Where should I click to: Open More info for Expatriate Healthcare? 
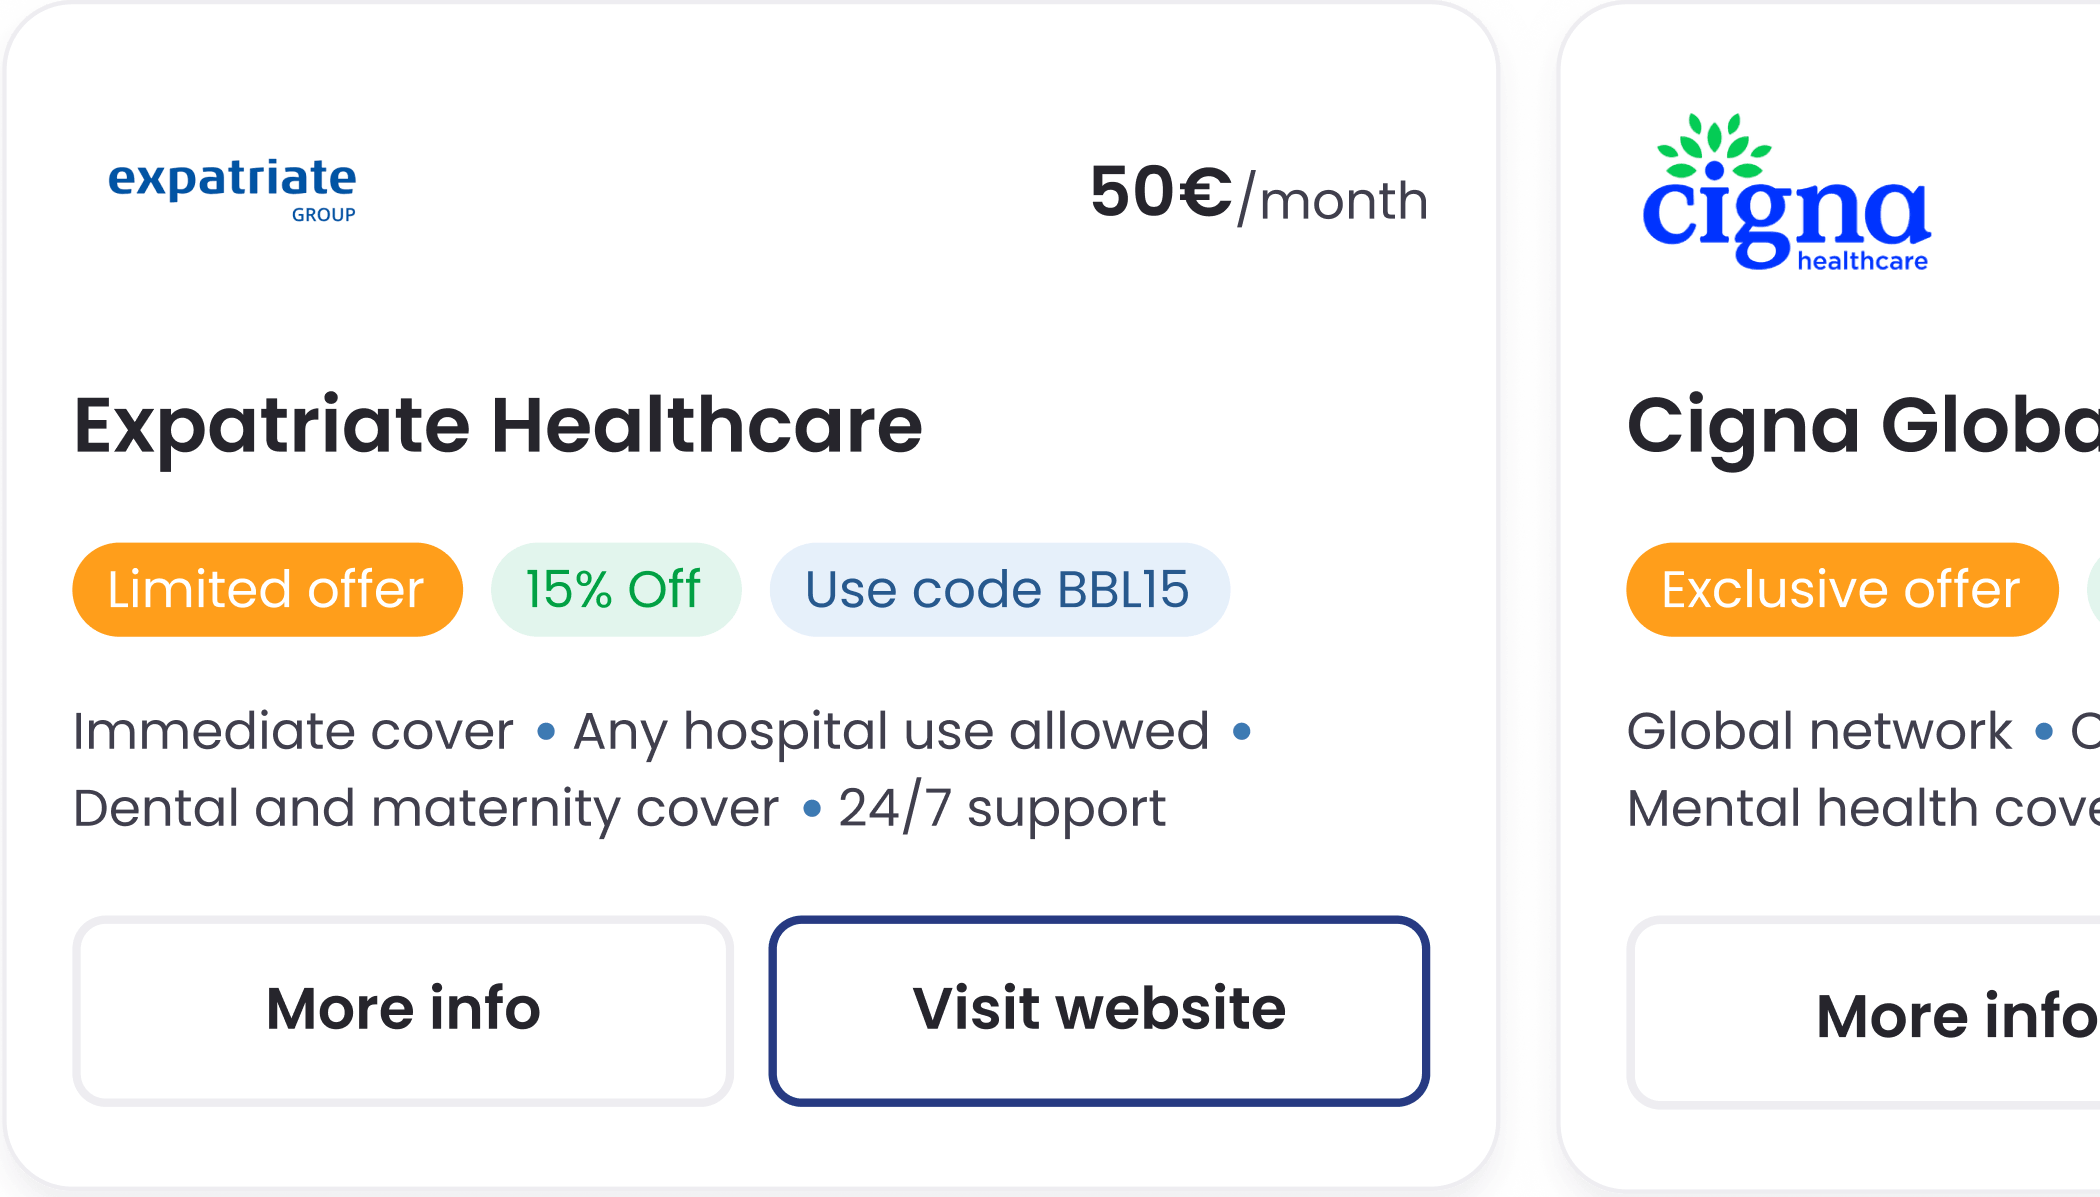[403, 1009]
